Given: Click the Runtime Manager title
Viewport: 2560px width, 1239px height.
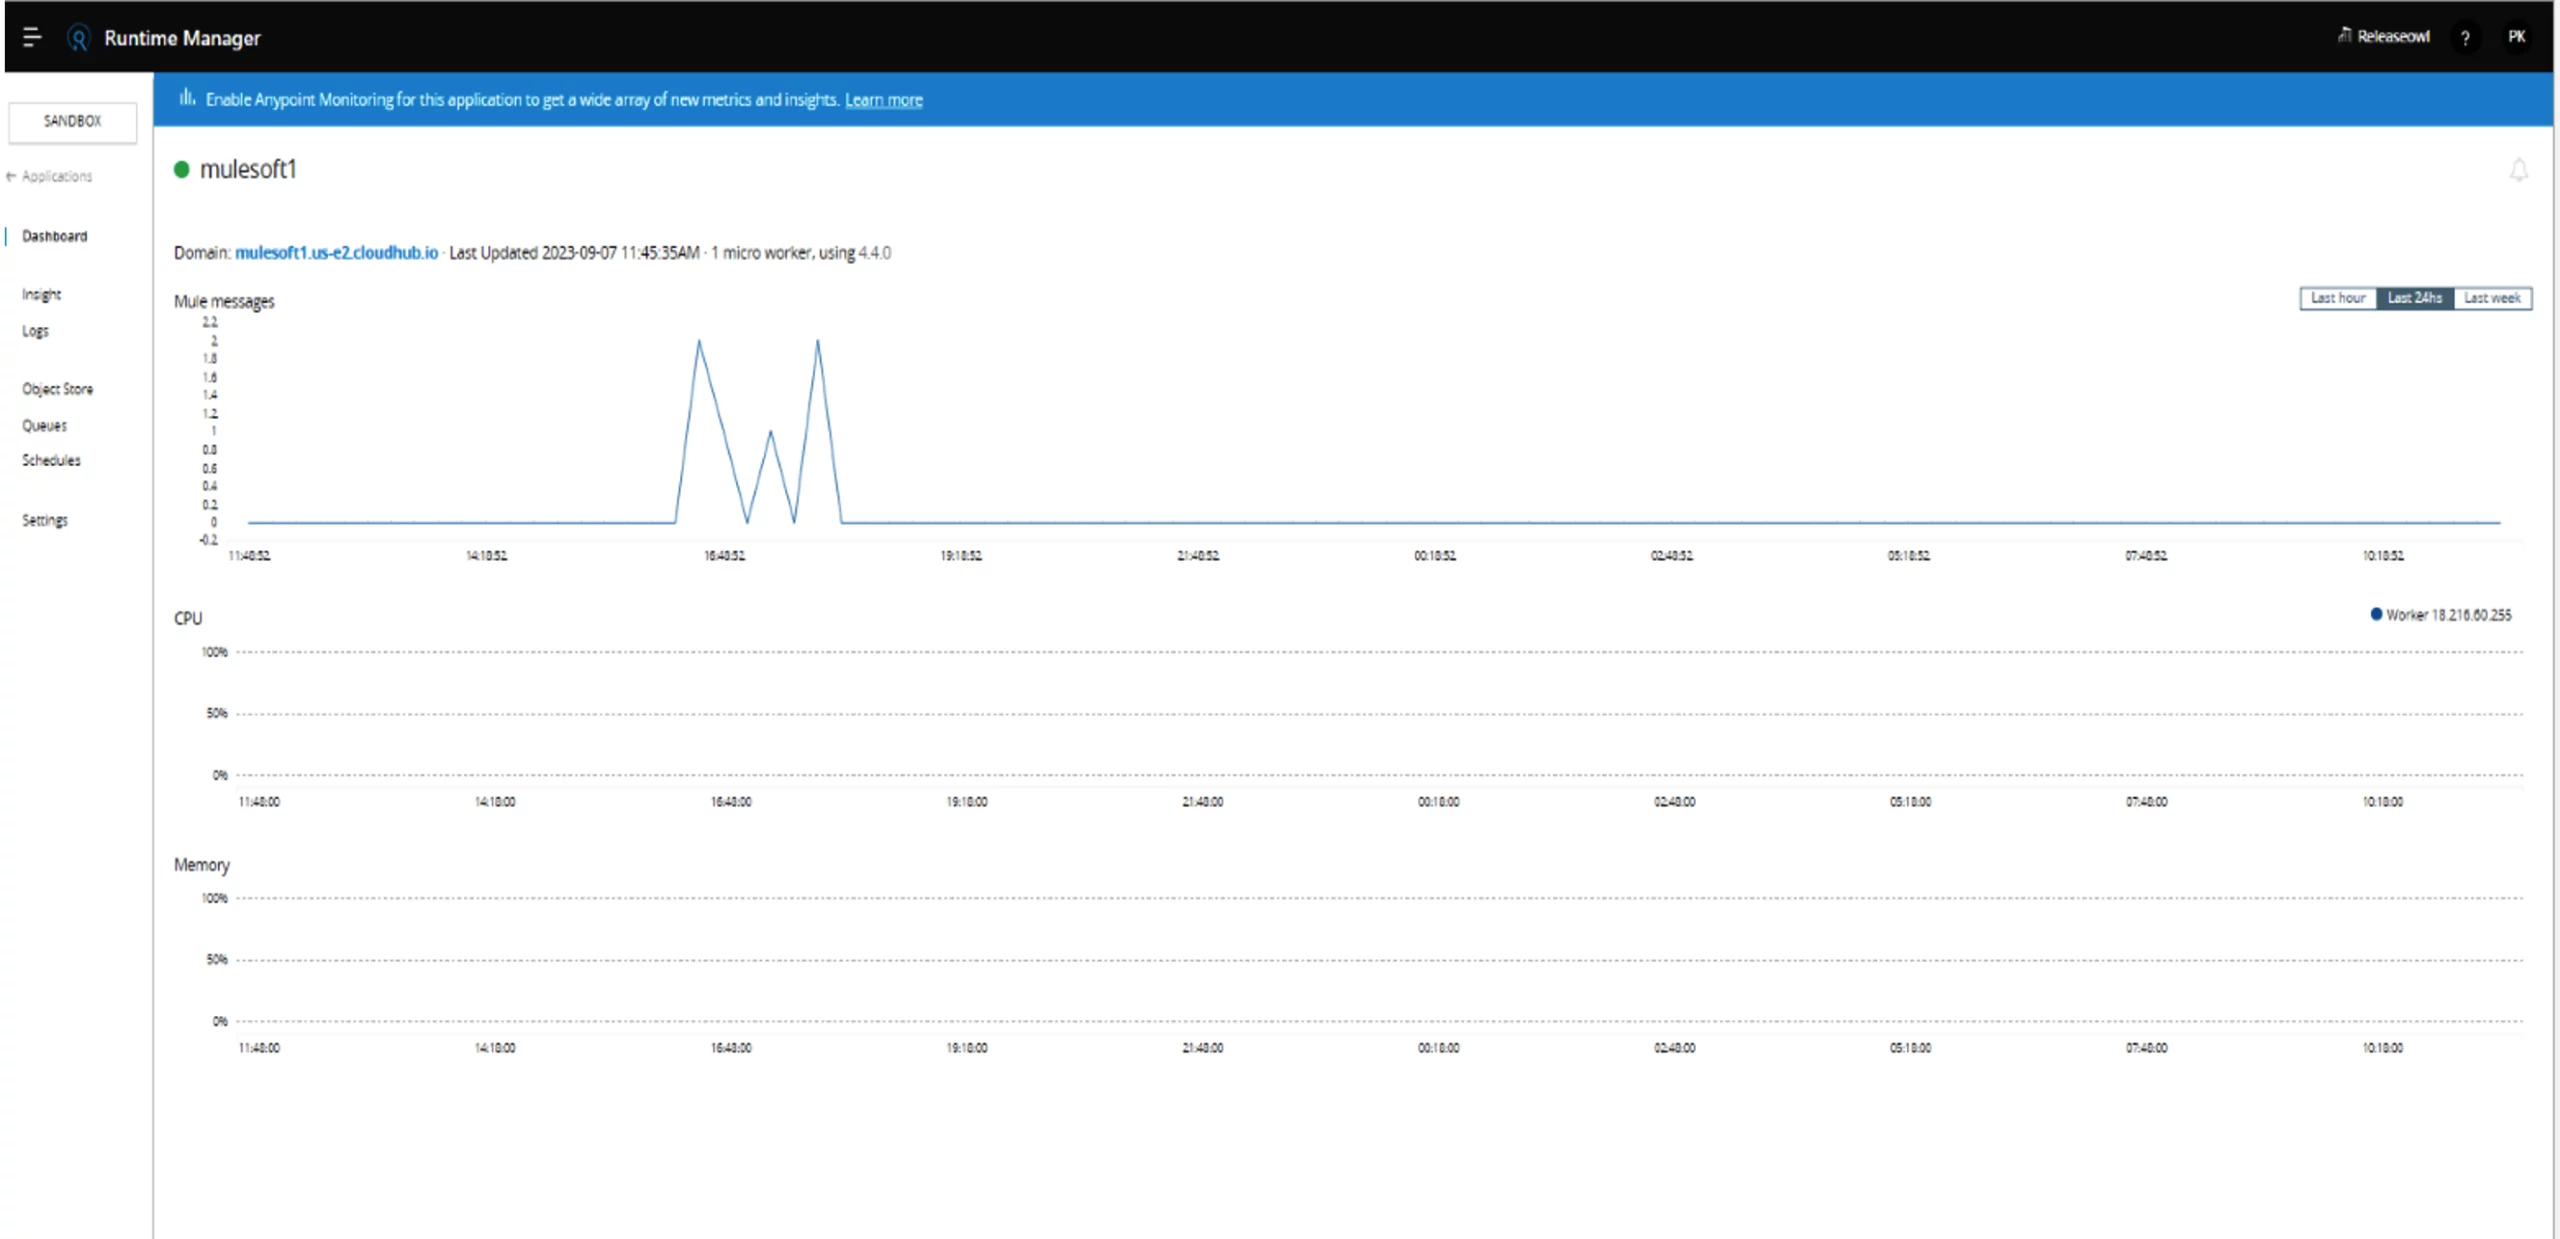Looking at the screenshot, I should pos(182,38).
